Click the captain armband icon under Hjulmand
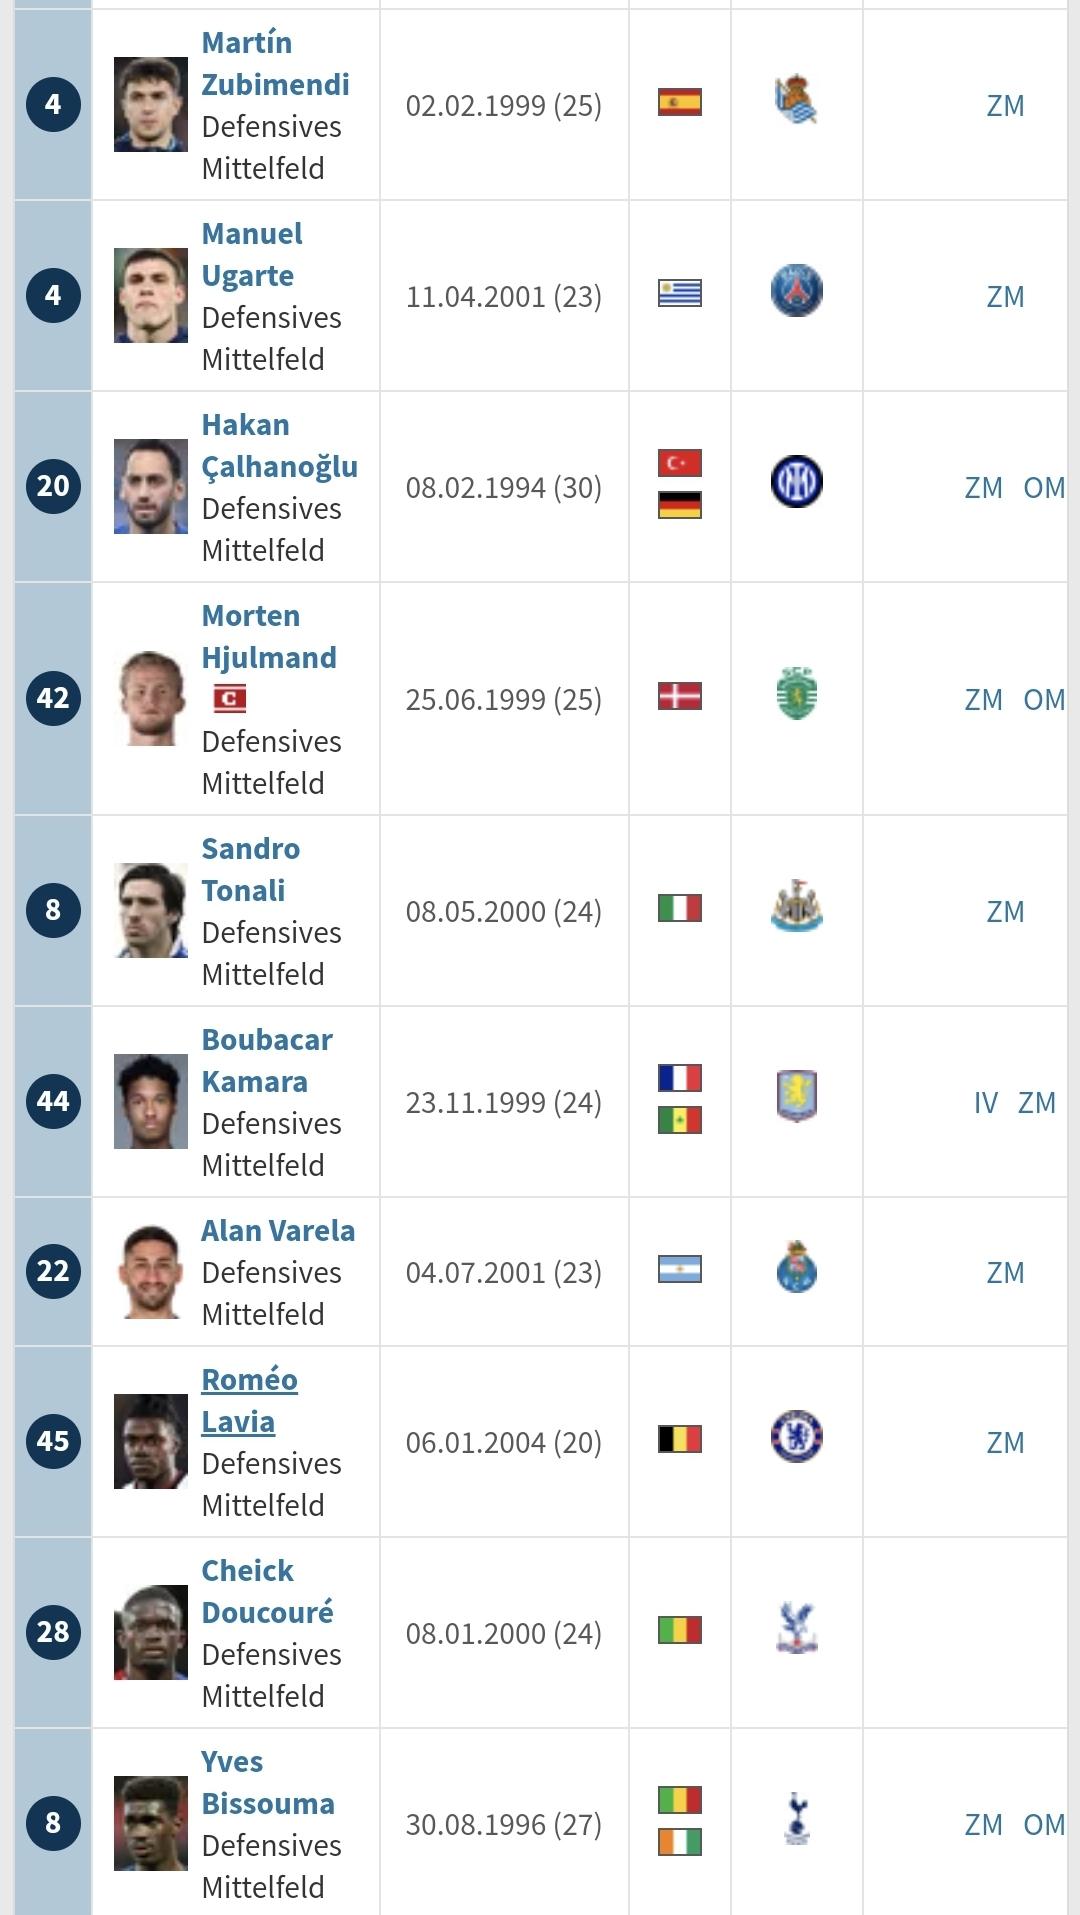The image size is (1080, 1915). 229,699
